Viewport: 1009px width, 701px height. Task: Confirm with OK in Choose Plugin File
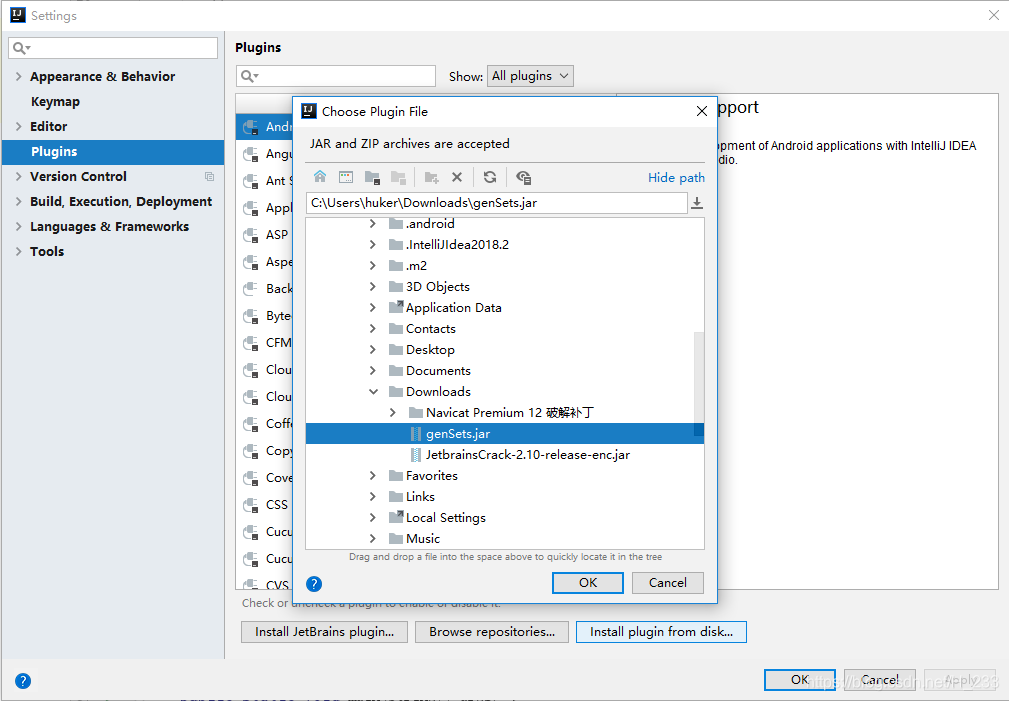pos(588,583)
